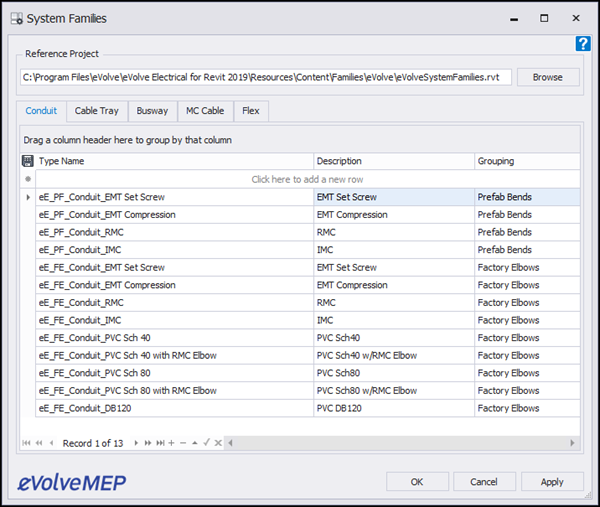Select eE_FE_Conduit_EMT Set Screw cell
600x507 pixels.
[174, 268]
